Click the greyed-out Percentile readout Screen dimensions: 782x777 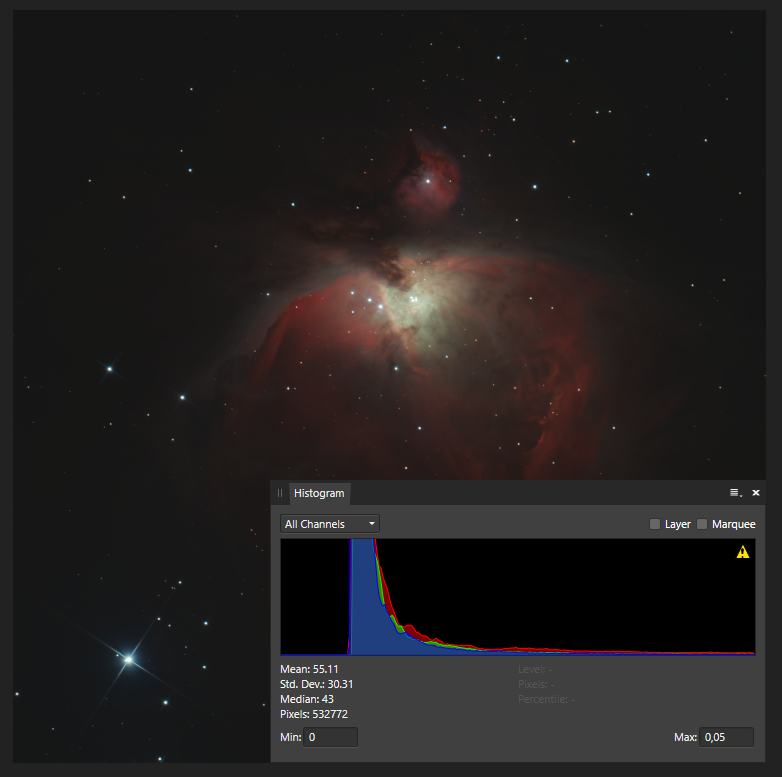pyautogui.click(x=546, y=699)
